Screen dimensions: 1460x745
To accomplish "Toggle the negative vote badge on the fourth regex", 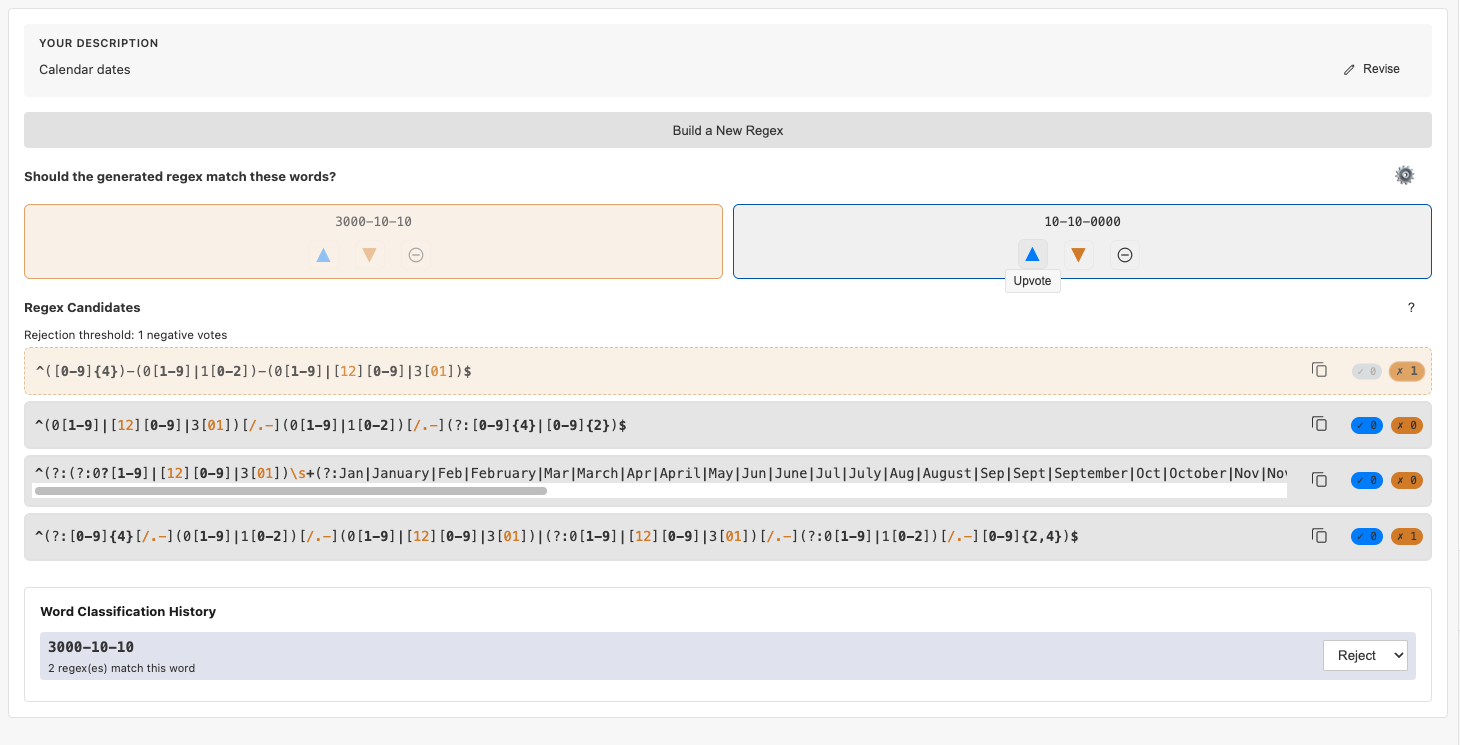I will click(1406, 536).
